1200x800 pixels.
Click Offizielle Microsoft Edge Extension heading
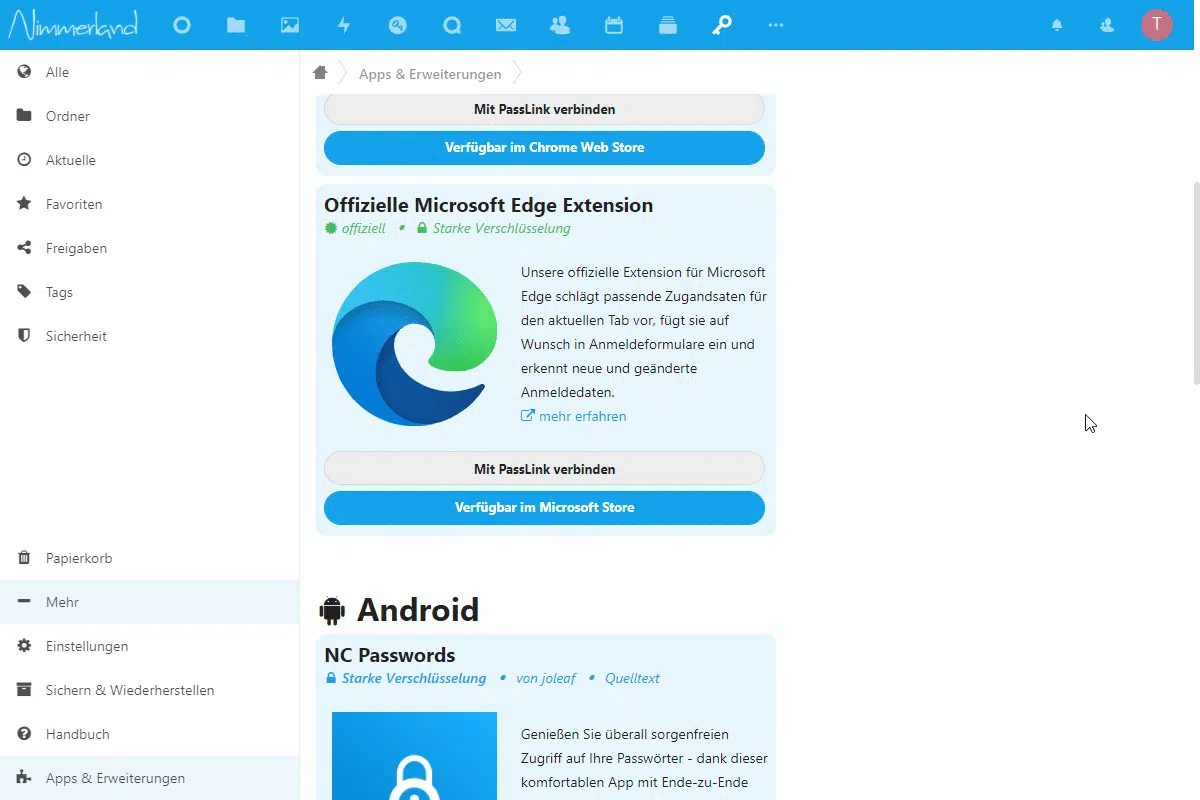click(x=488, y=205)
